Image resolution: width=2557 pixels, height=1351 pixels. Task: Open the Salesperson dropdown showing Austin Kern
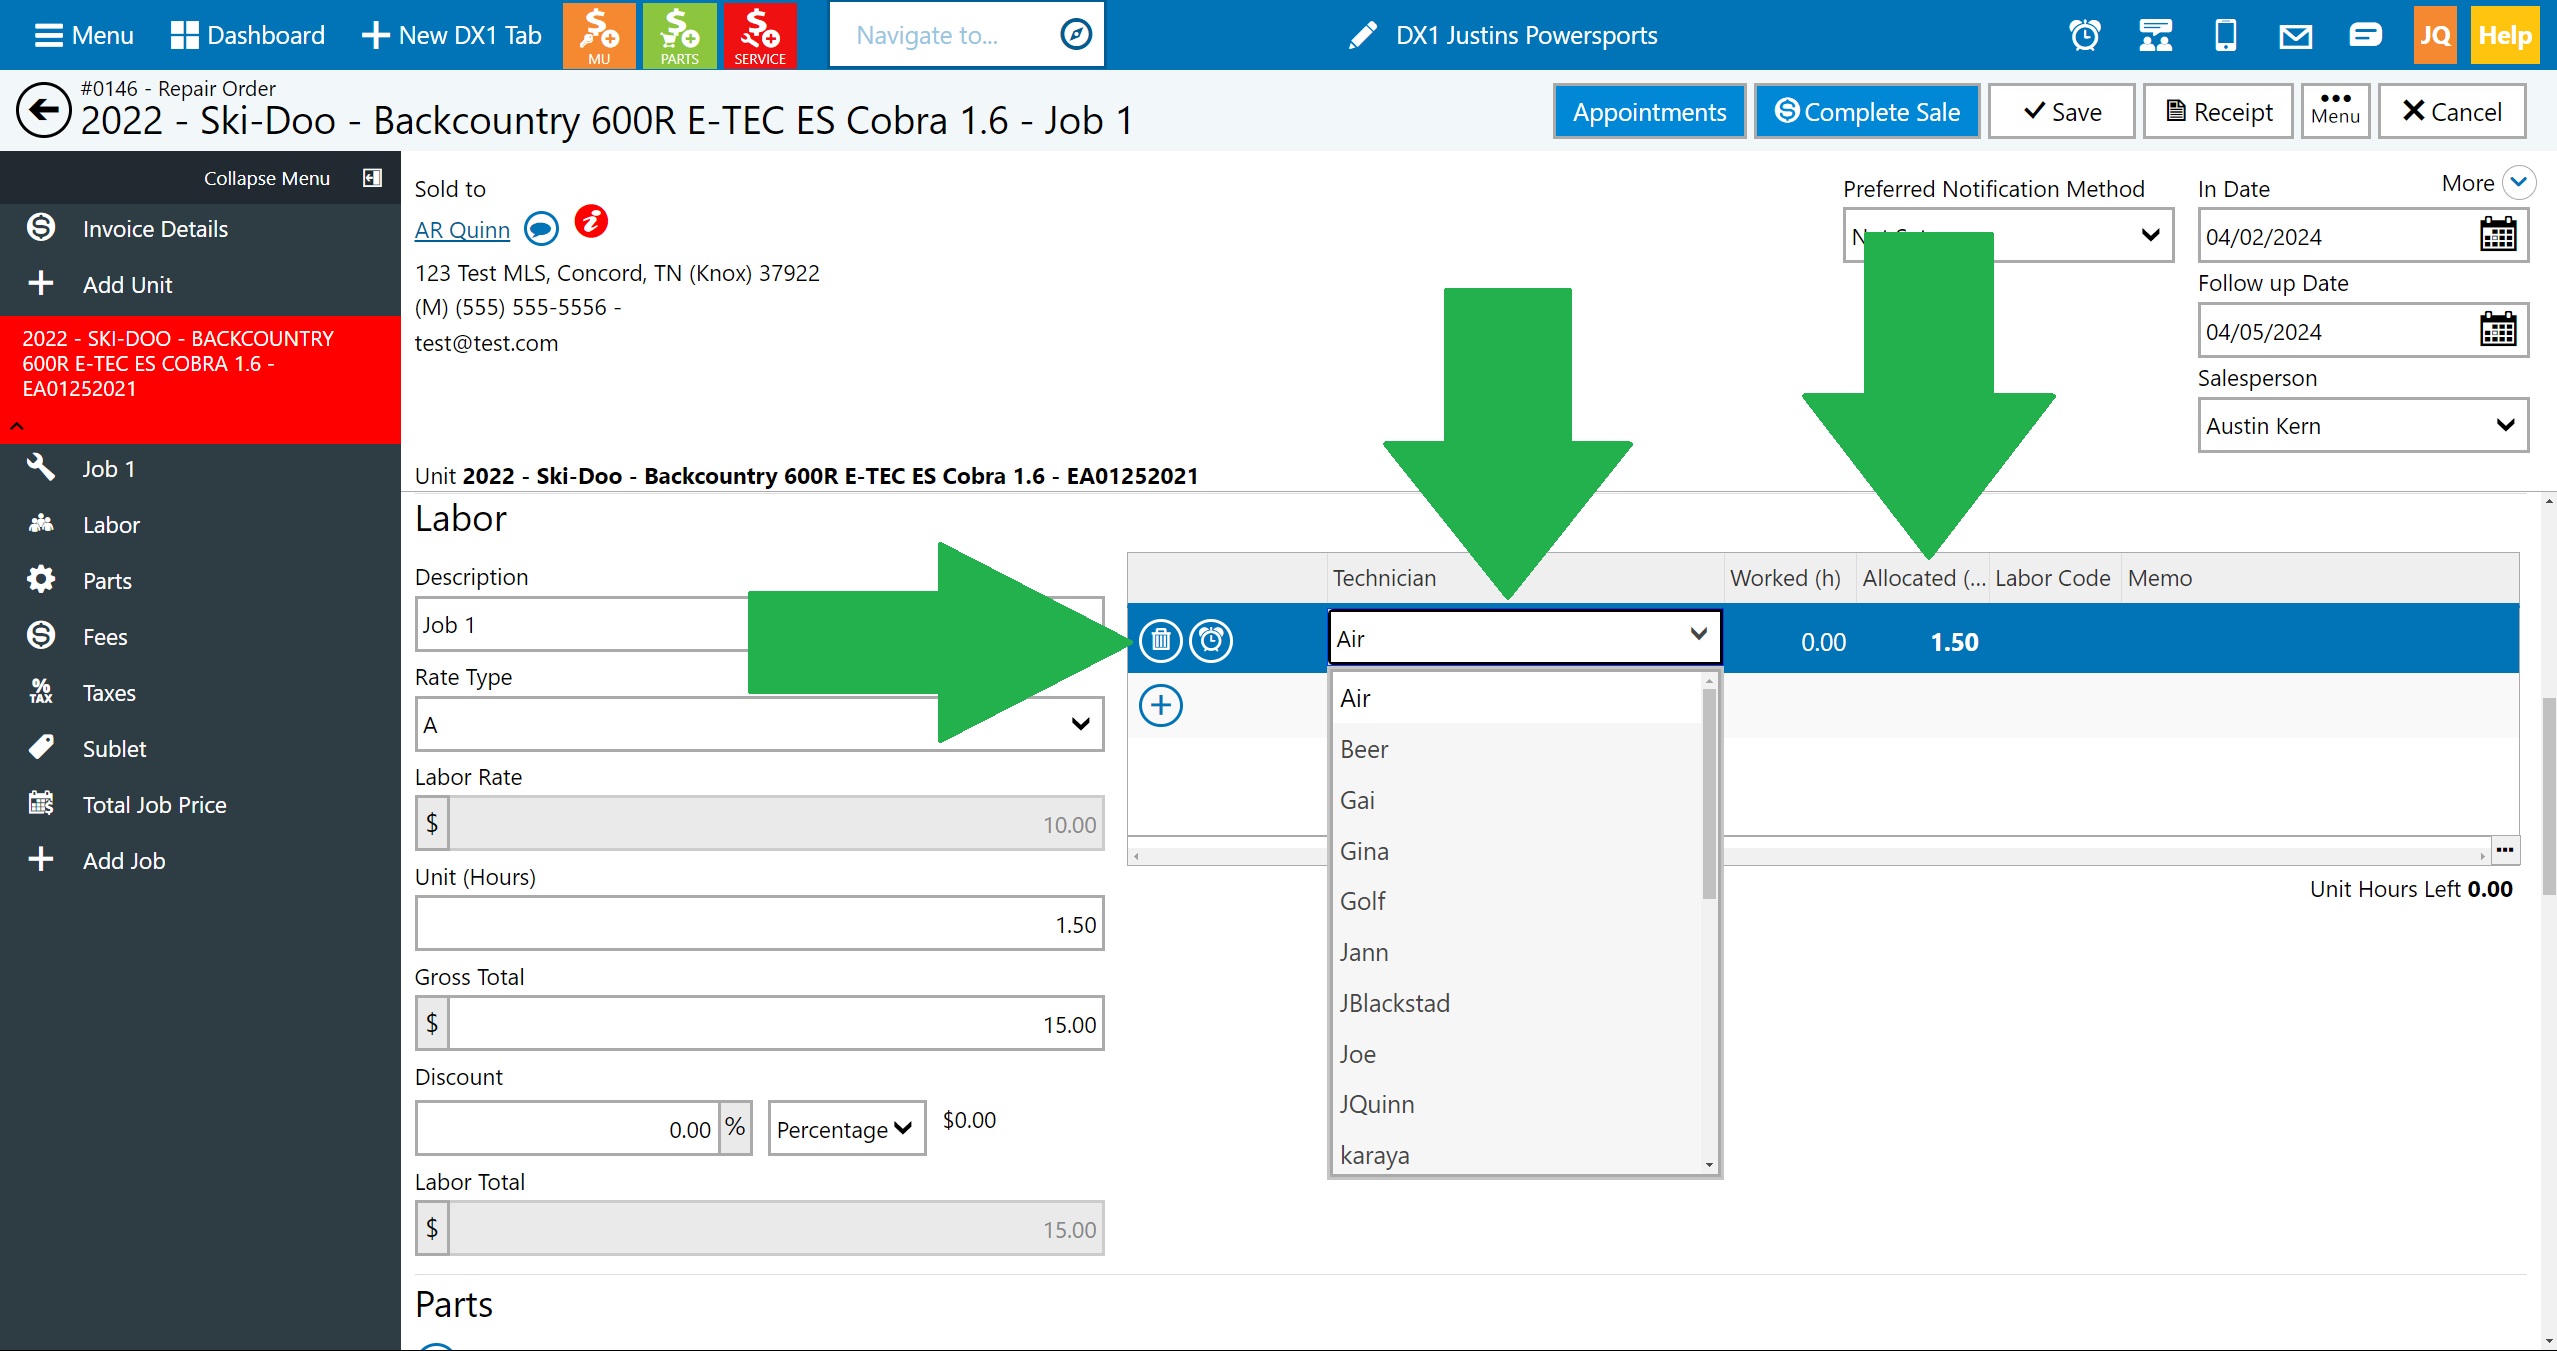click(x=2362, y=426)
